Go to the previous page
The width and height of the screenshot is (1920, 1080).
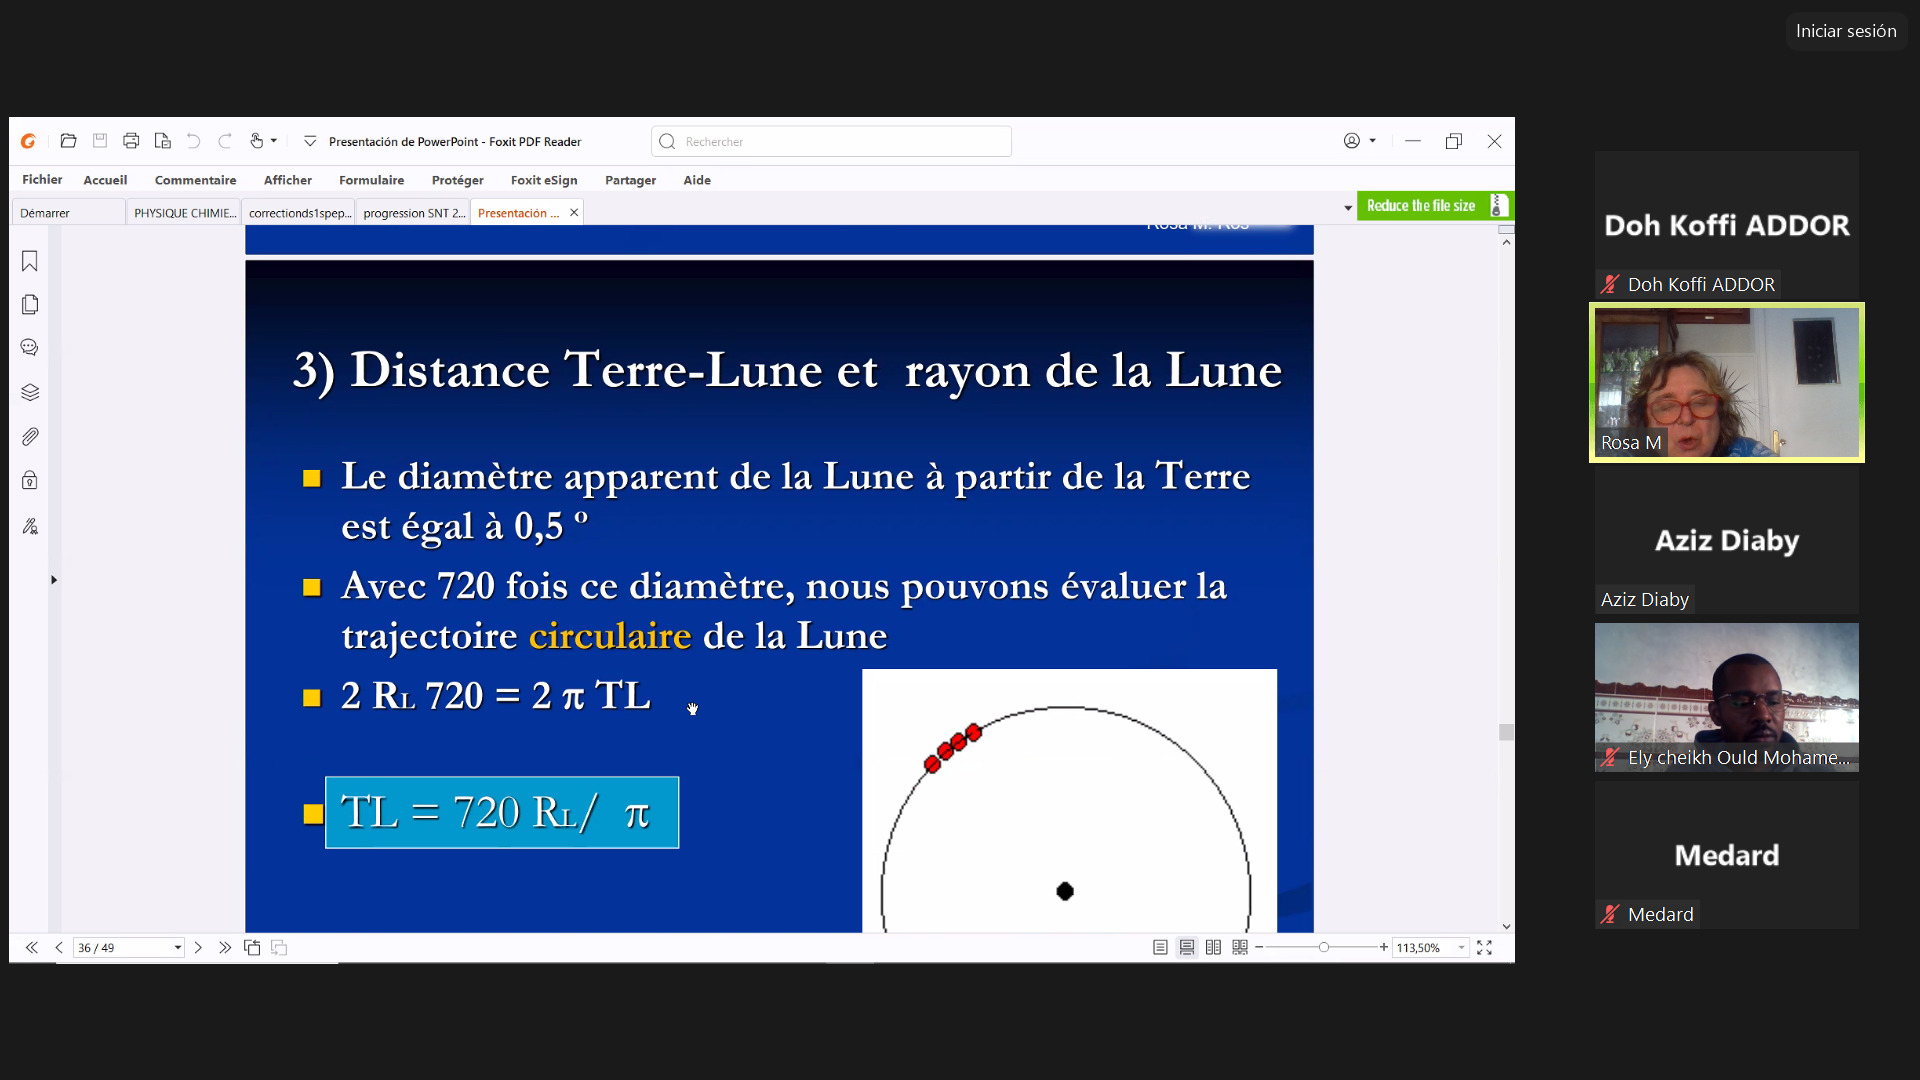(59, 947)
